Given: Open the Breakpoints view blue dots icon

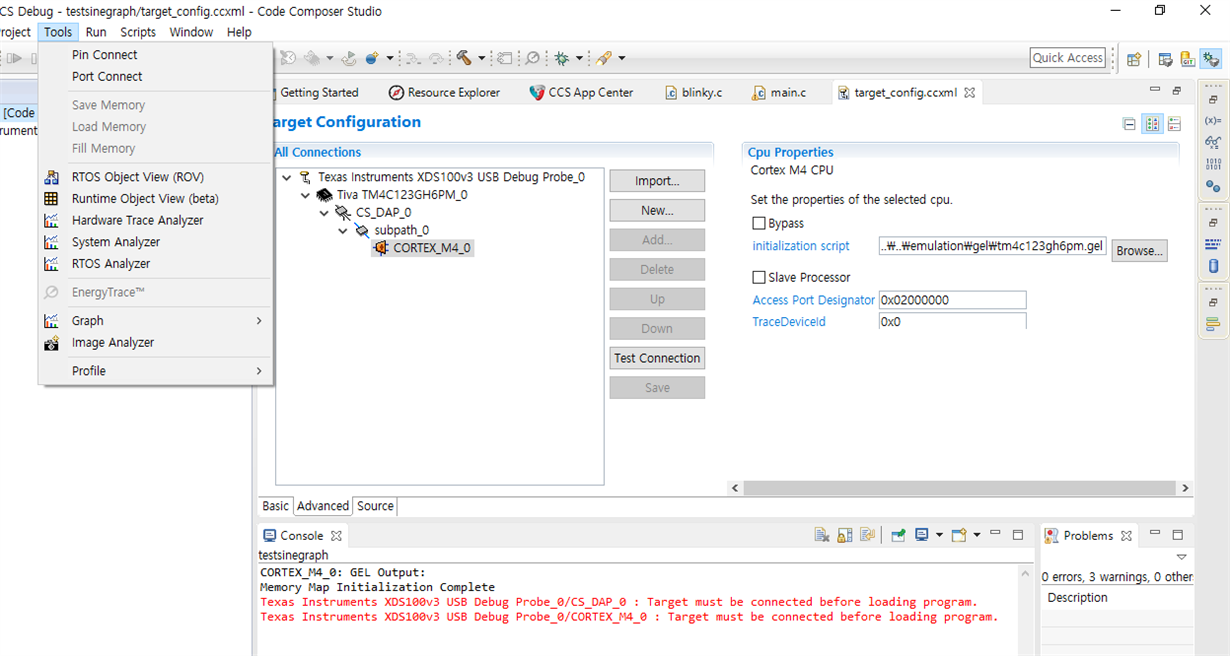Looking at the screenshot, I should coord(1213,186).
